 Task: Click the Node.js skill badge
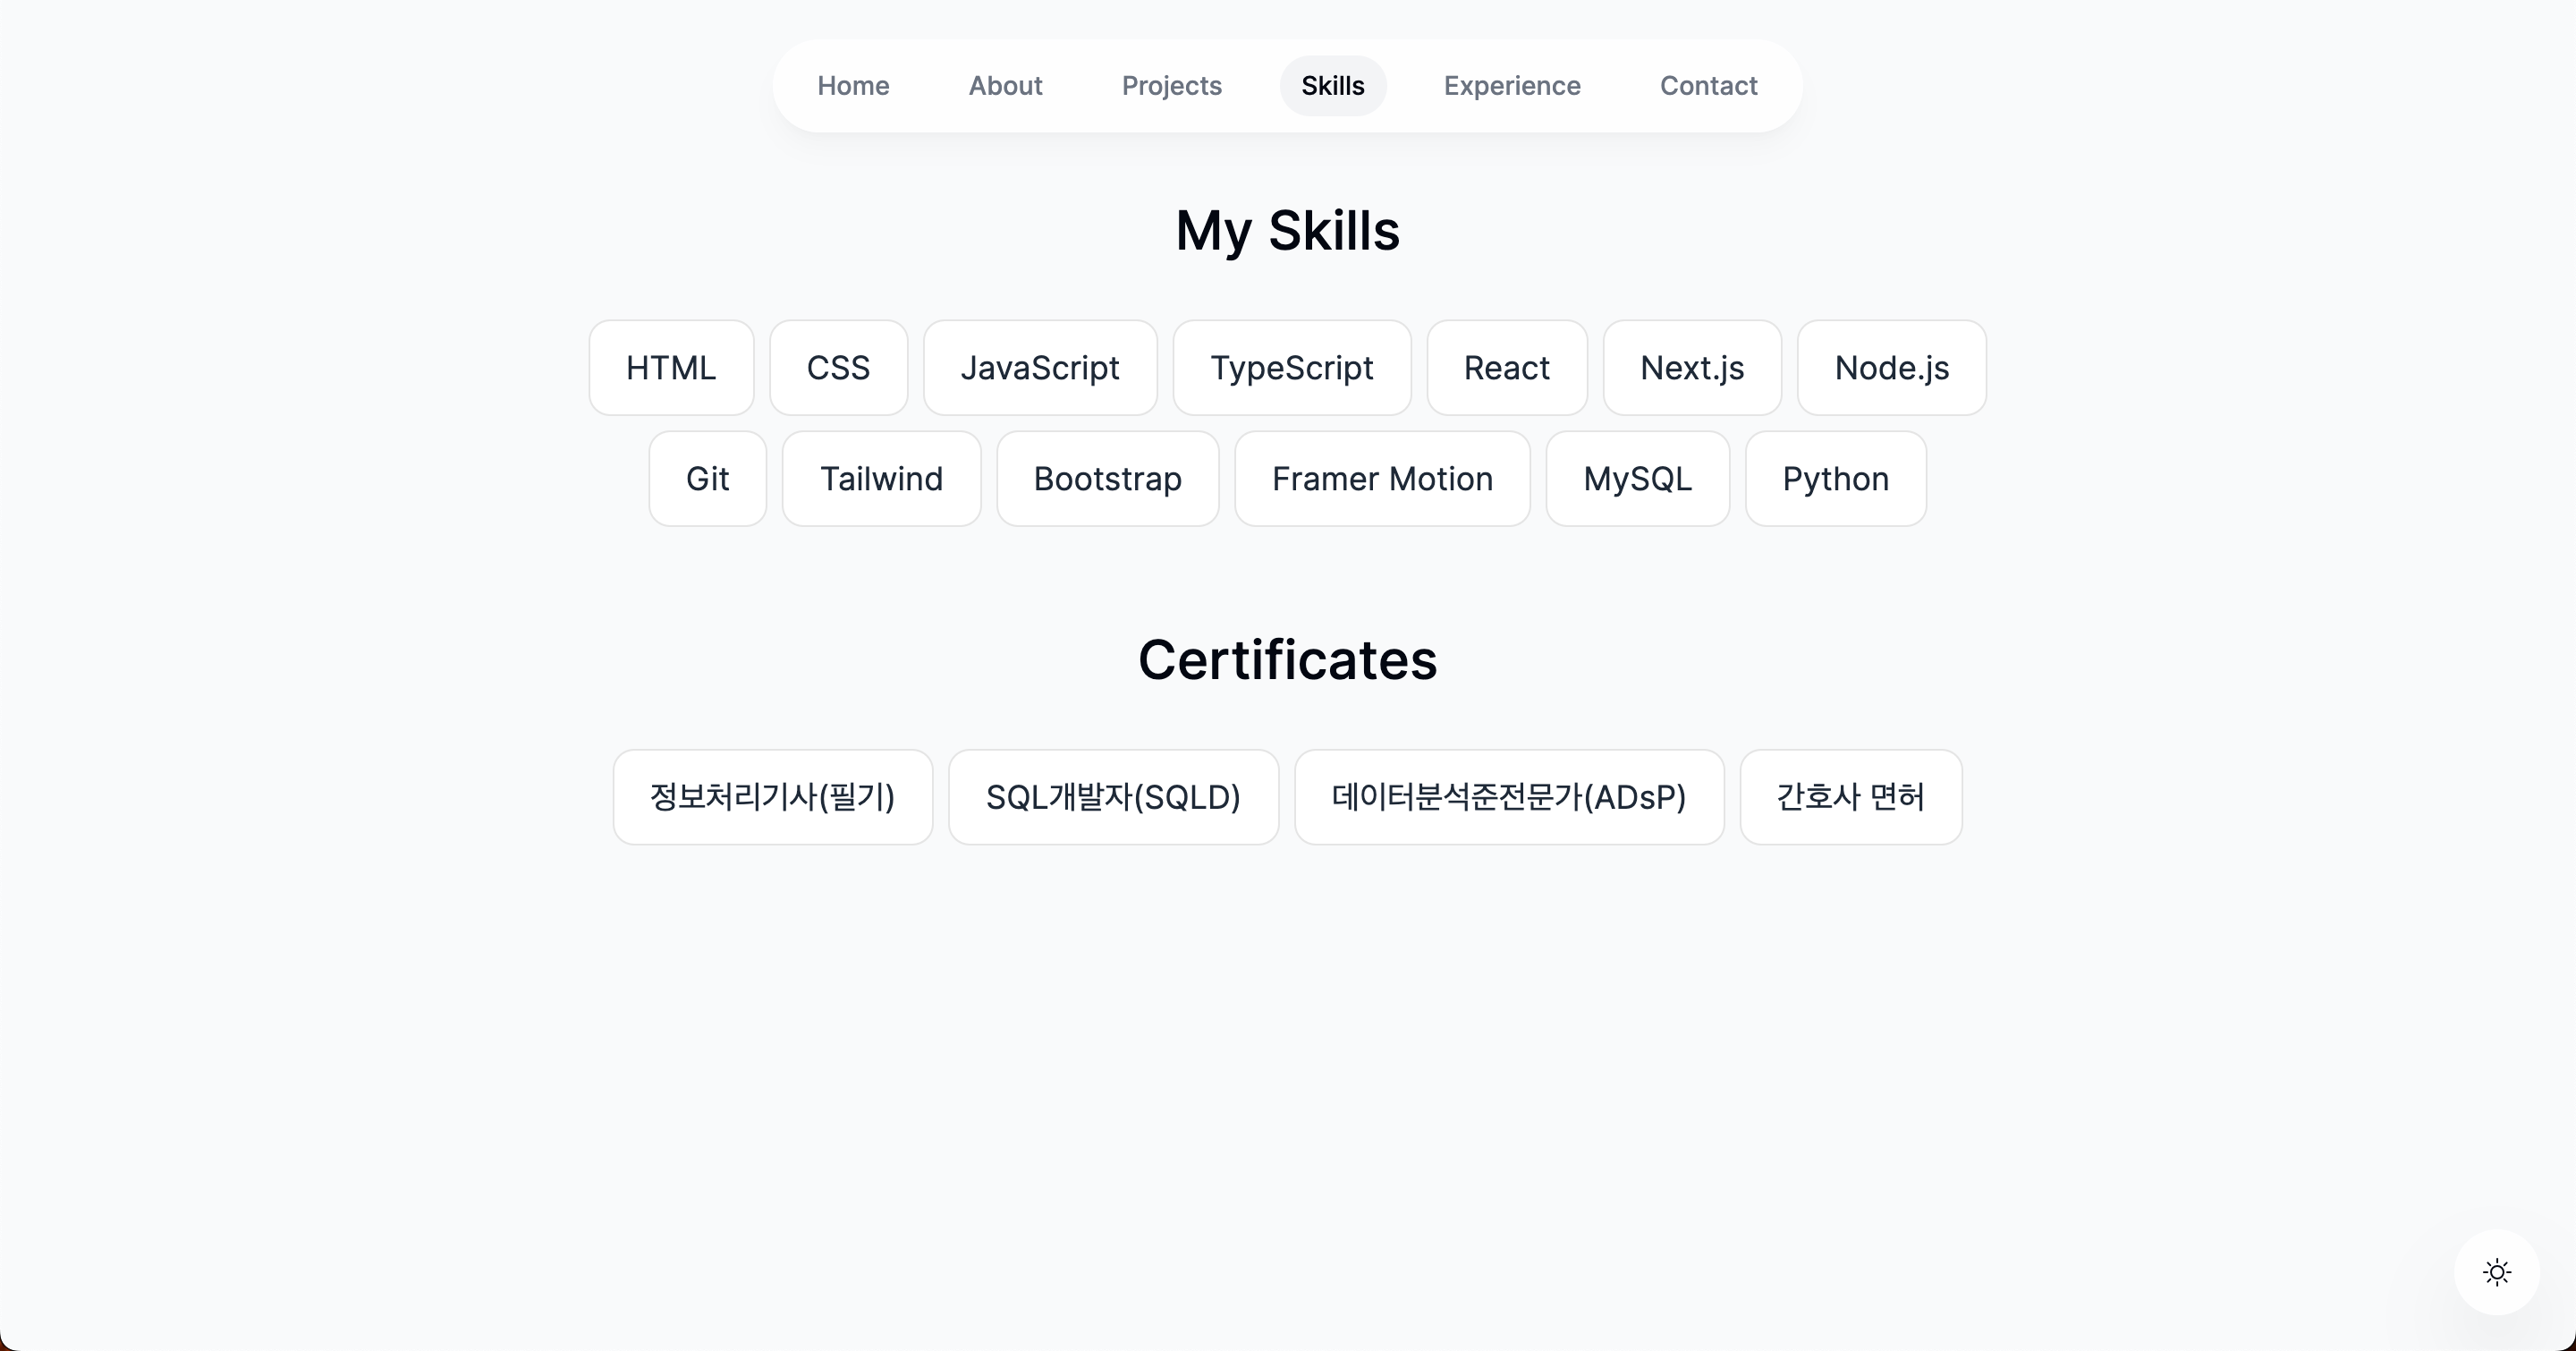coord(1891,368)
